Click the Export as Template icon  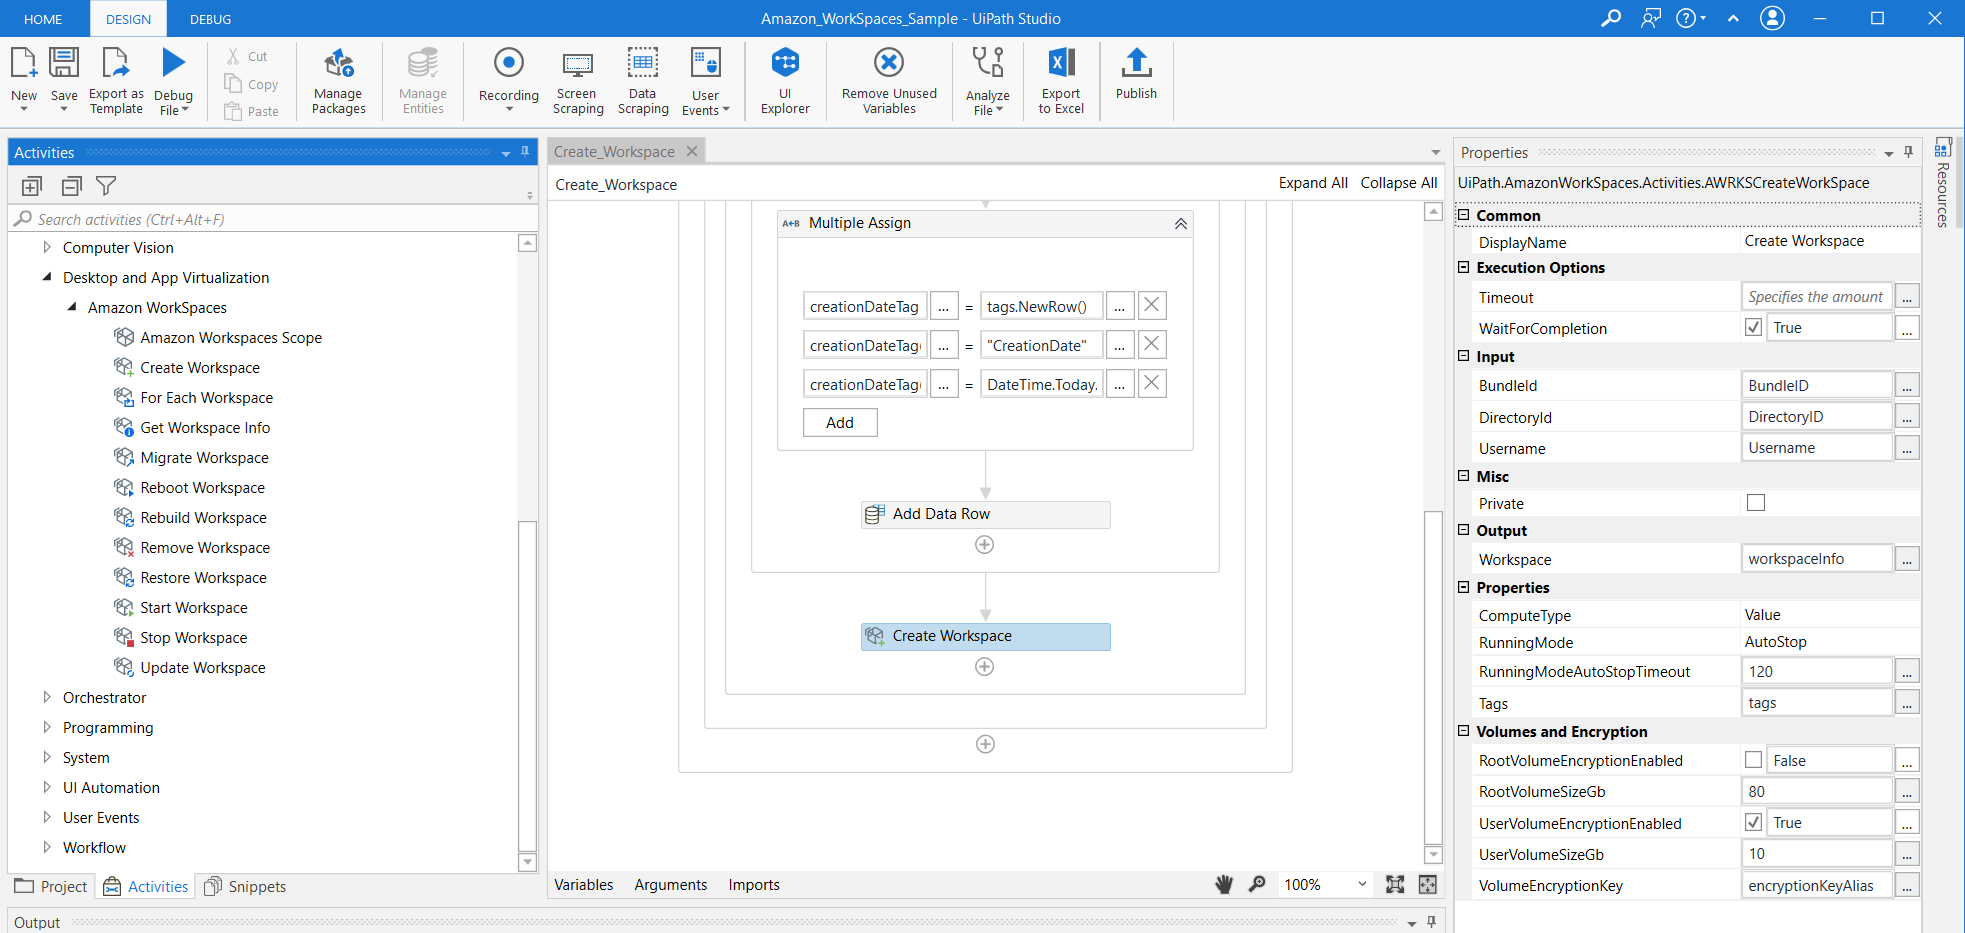click(116, 63)
